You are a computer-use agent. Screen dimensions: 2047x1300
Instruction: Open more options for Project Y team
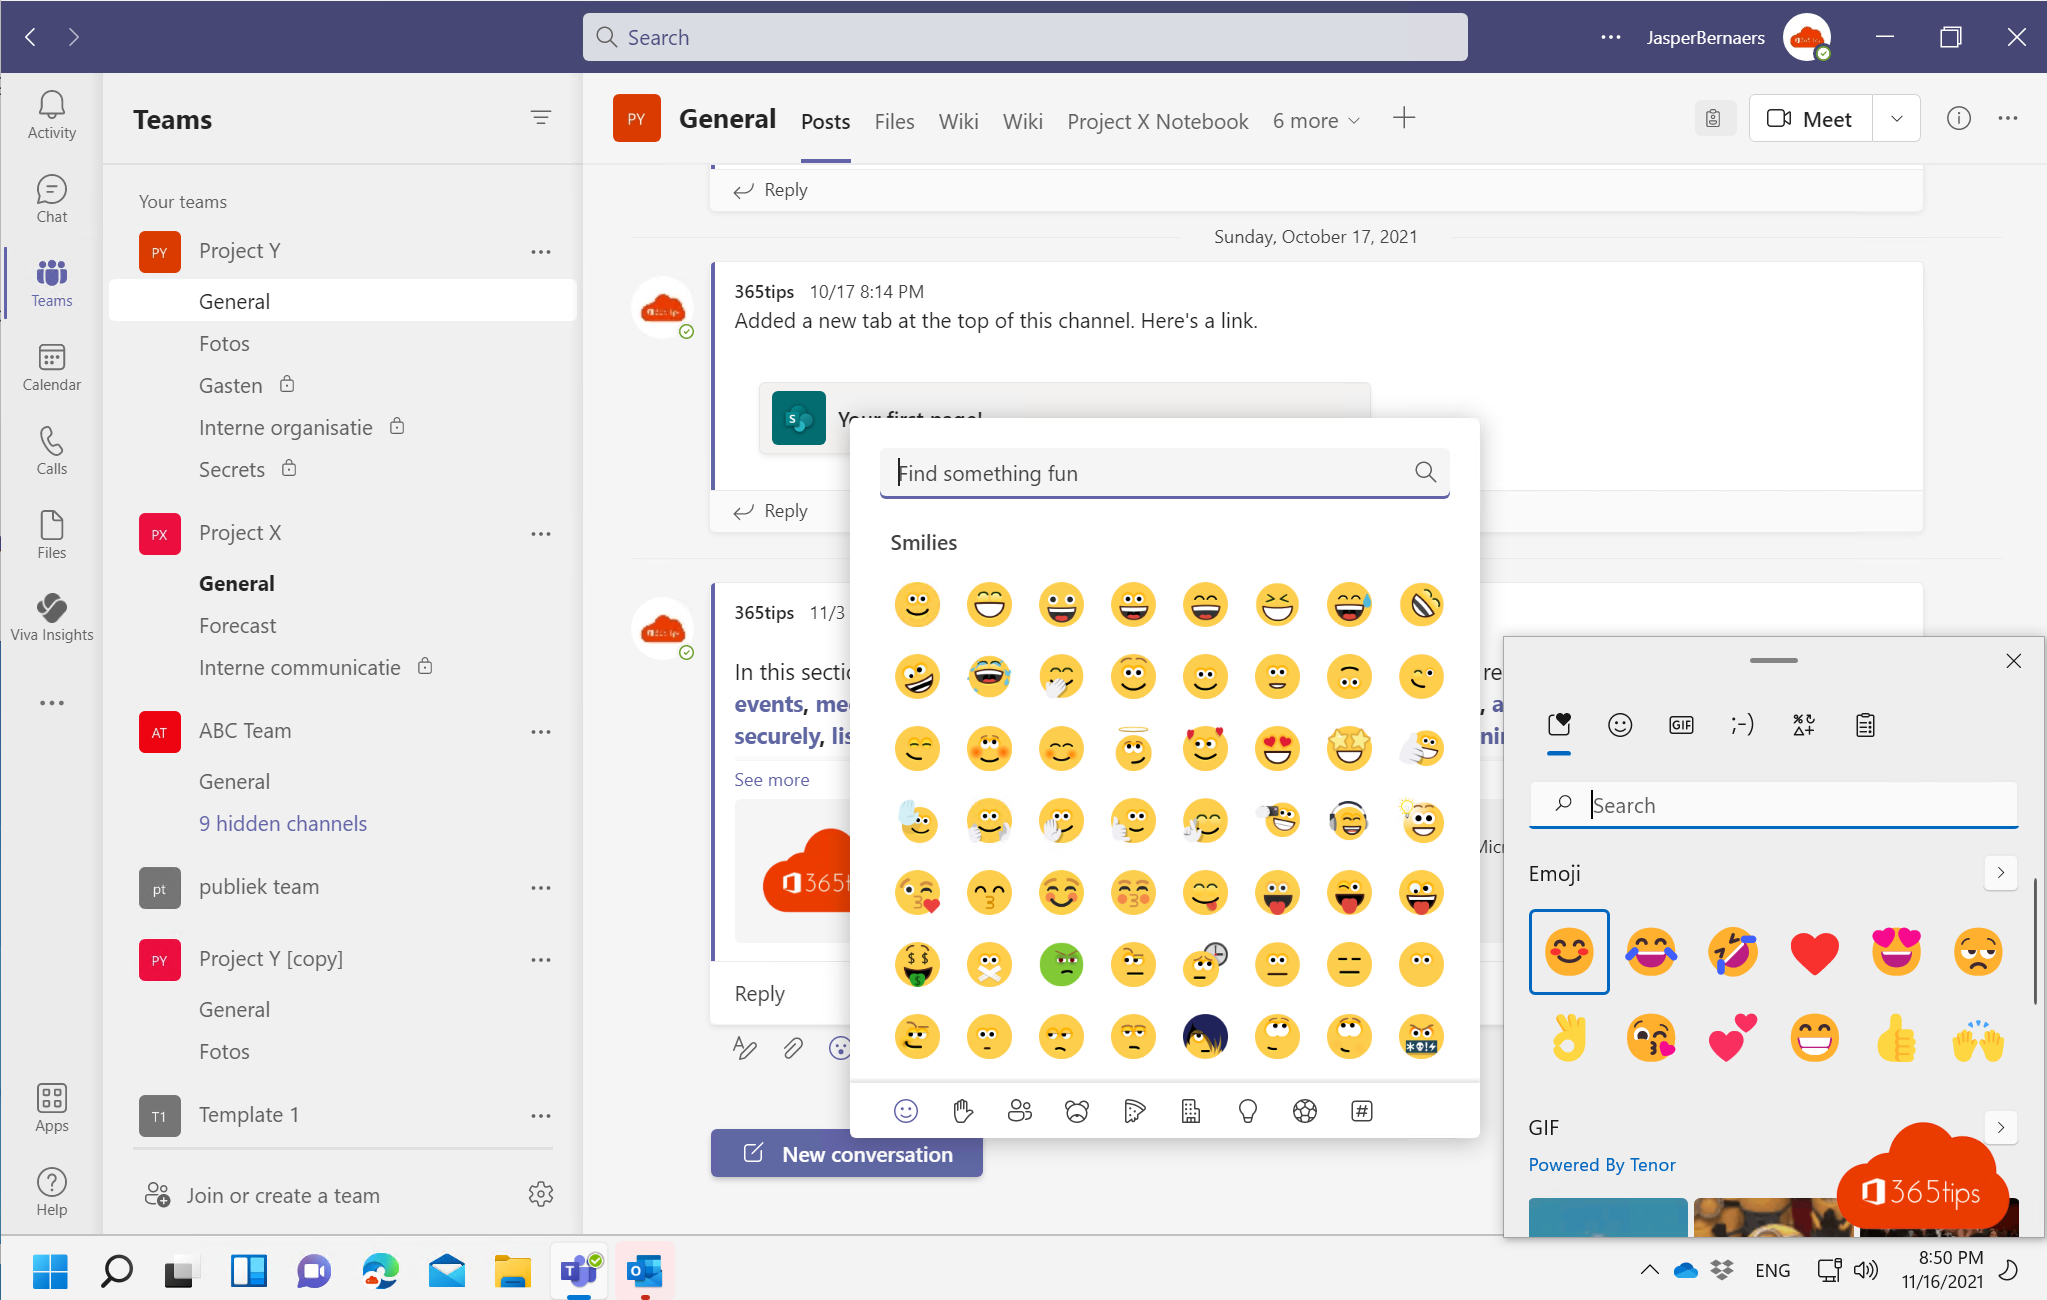pyautogui.click(x=541, y=252)
